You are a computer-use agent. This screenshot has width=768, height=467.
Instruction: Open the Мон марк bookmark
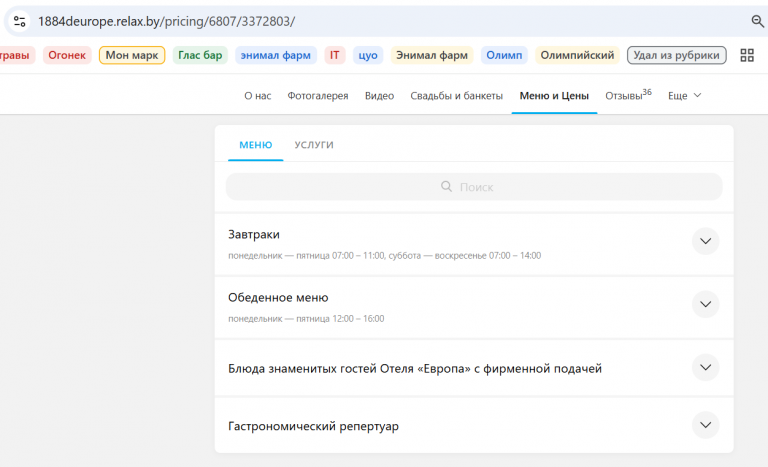[x=132, y=55]
